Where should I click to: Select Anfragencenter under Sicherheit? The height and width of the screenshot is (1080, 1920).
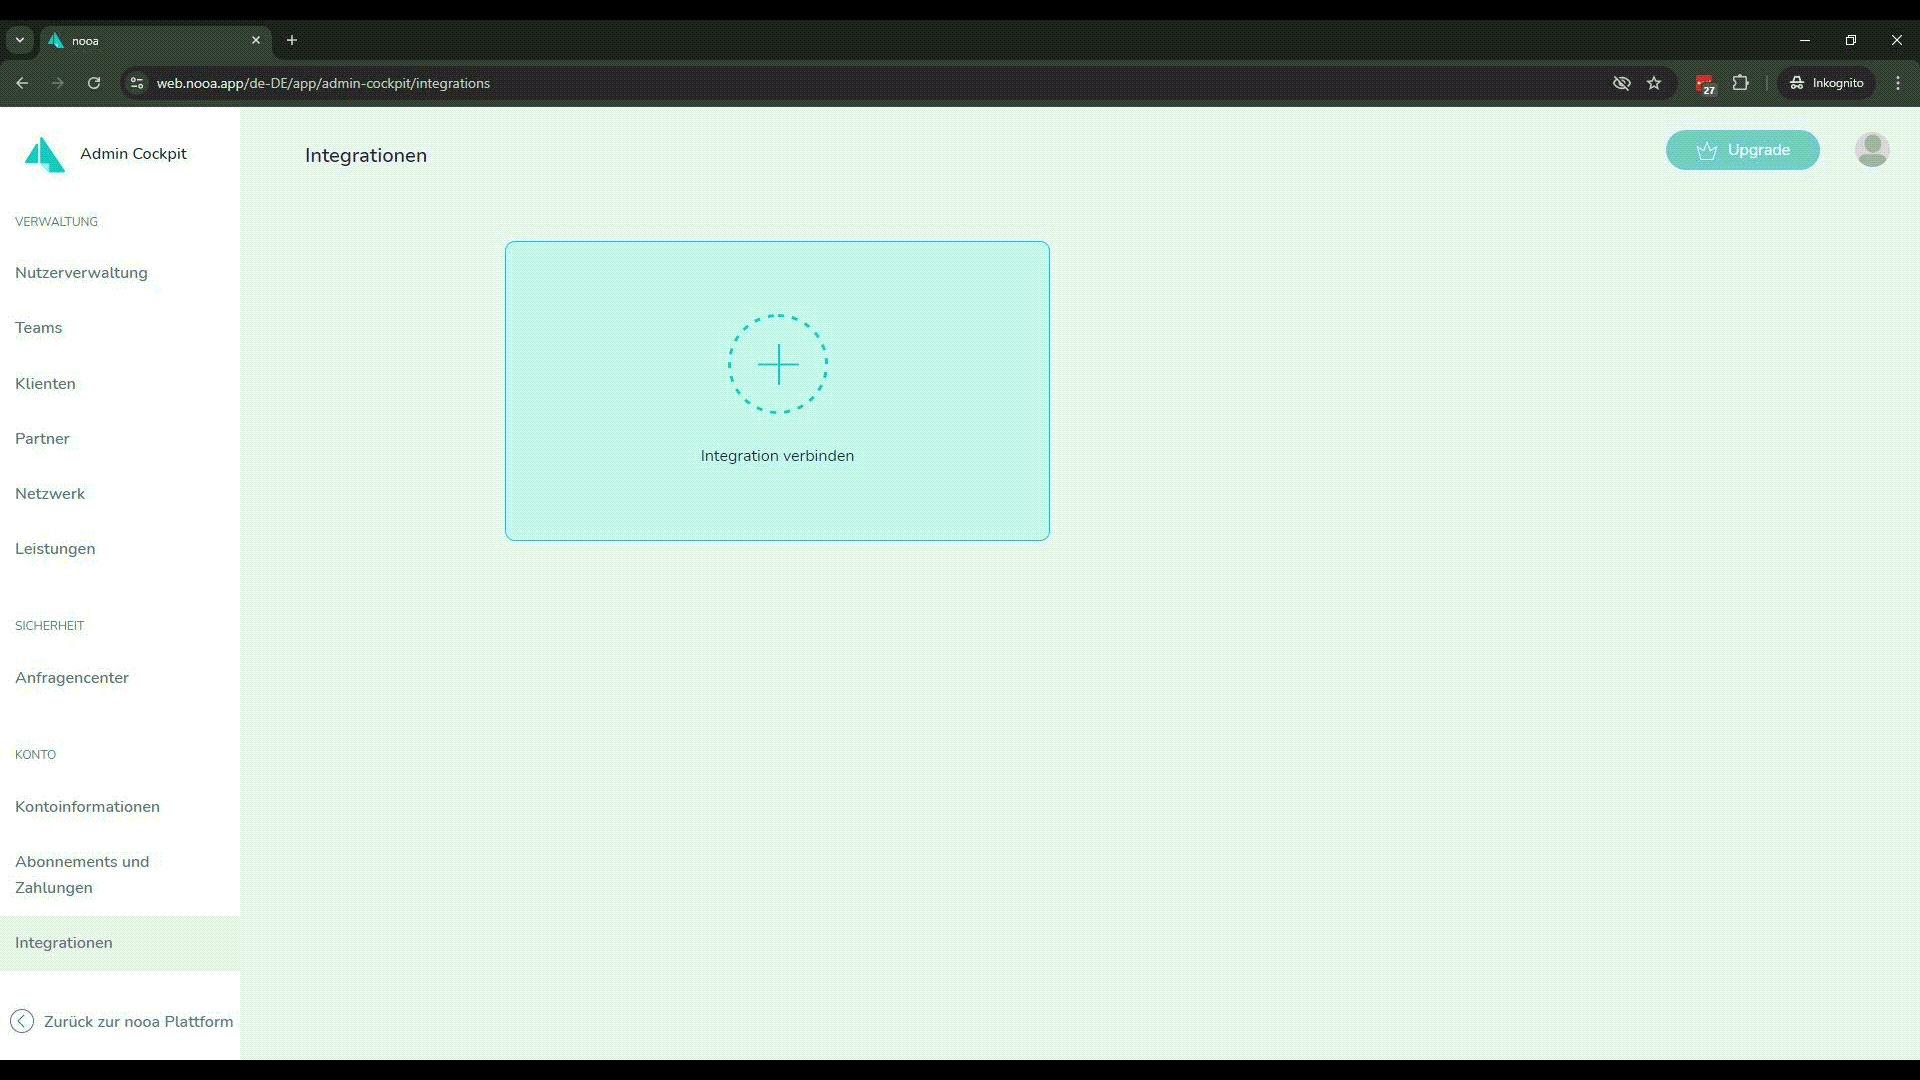click(x=71, y=677)
